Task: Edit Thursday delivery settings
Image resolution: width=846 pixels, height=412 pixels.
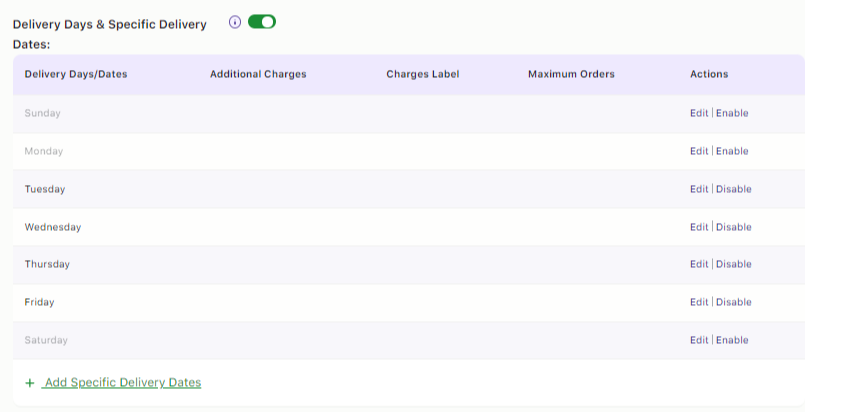Action: point(699,264)
